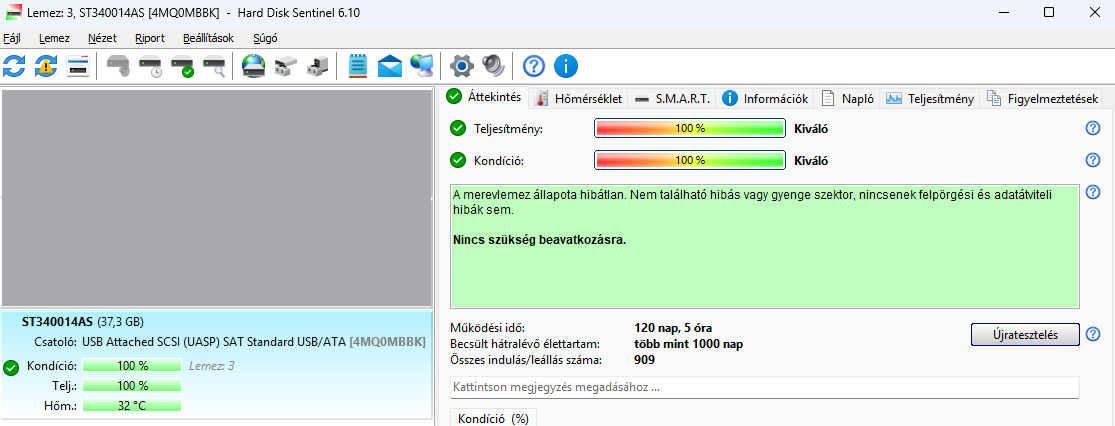The width and height of the screenshot is (1115, 426).
Task: Switch to the Hőmérséklet tab
Action: point(580,99)
